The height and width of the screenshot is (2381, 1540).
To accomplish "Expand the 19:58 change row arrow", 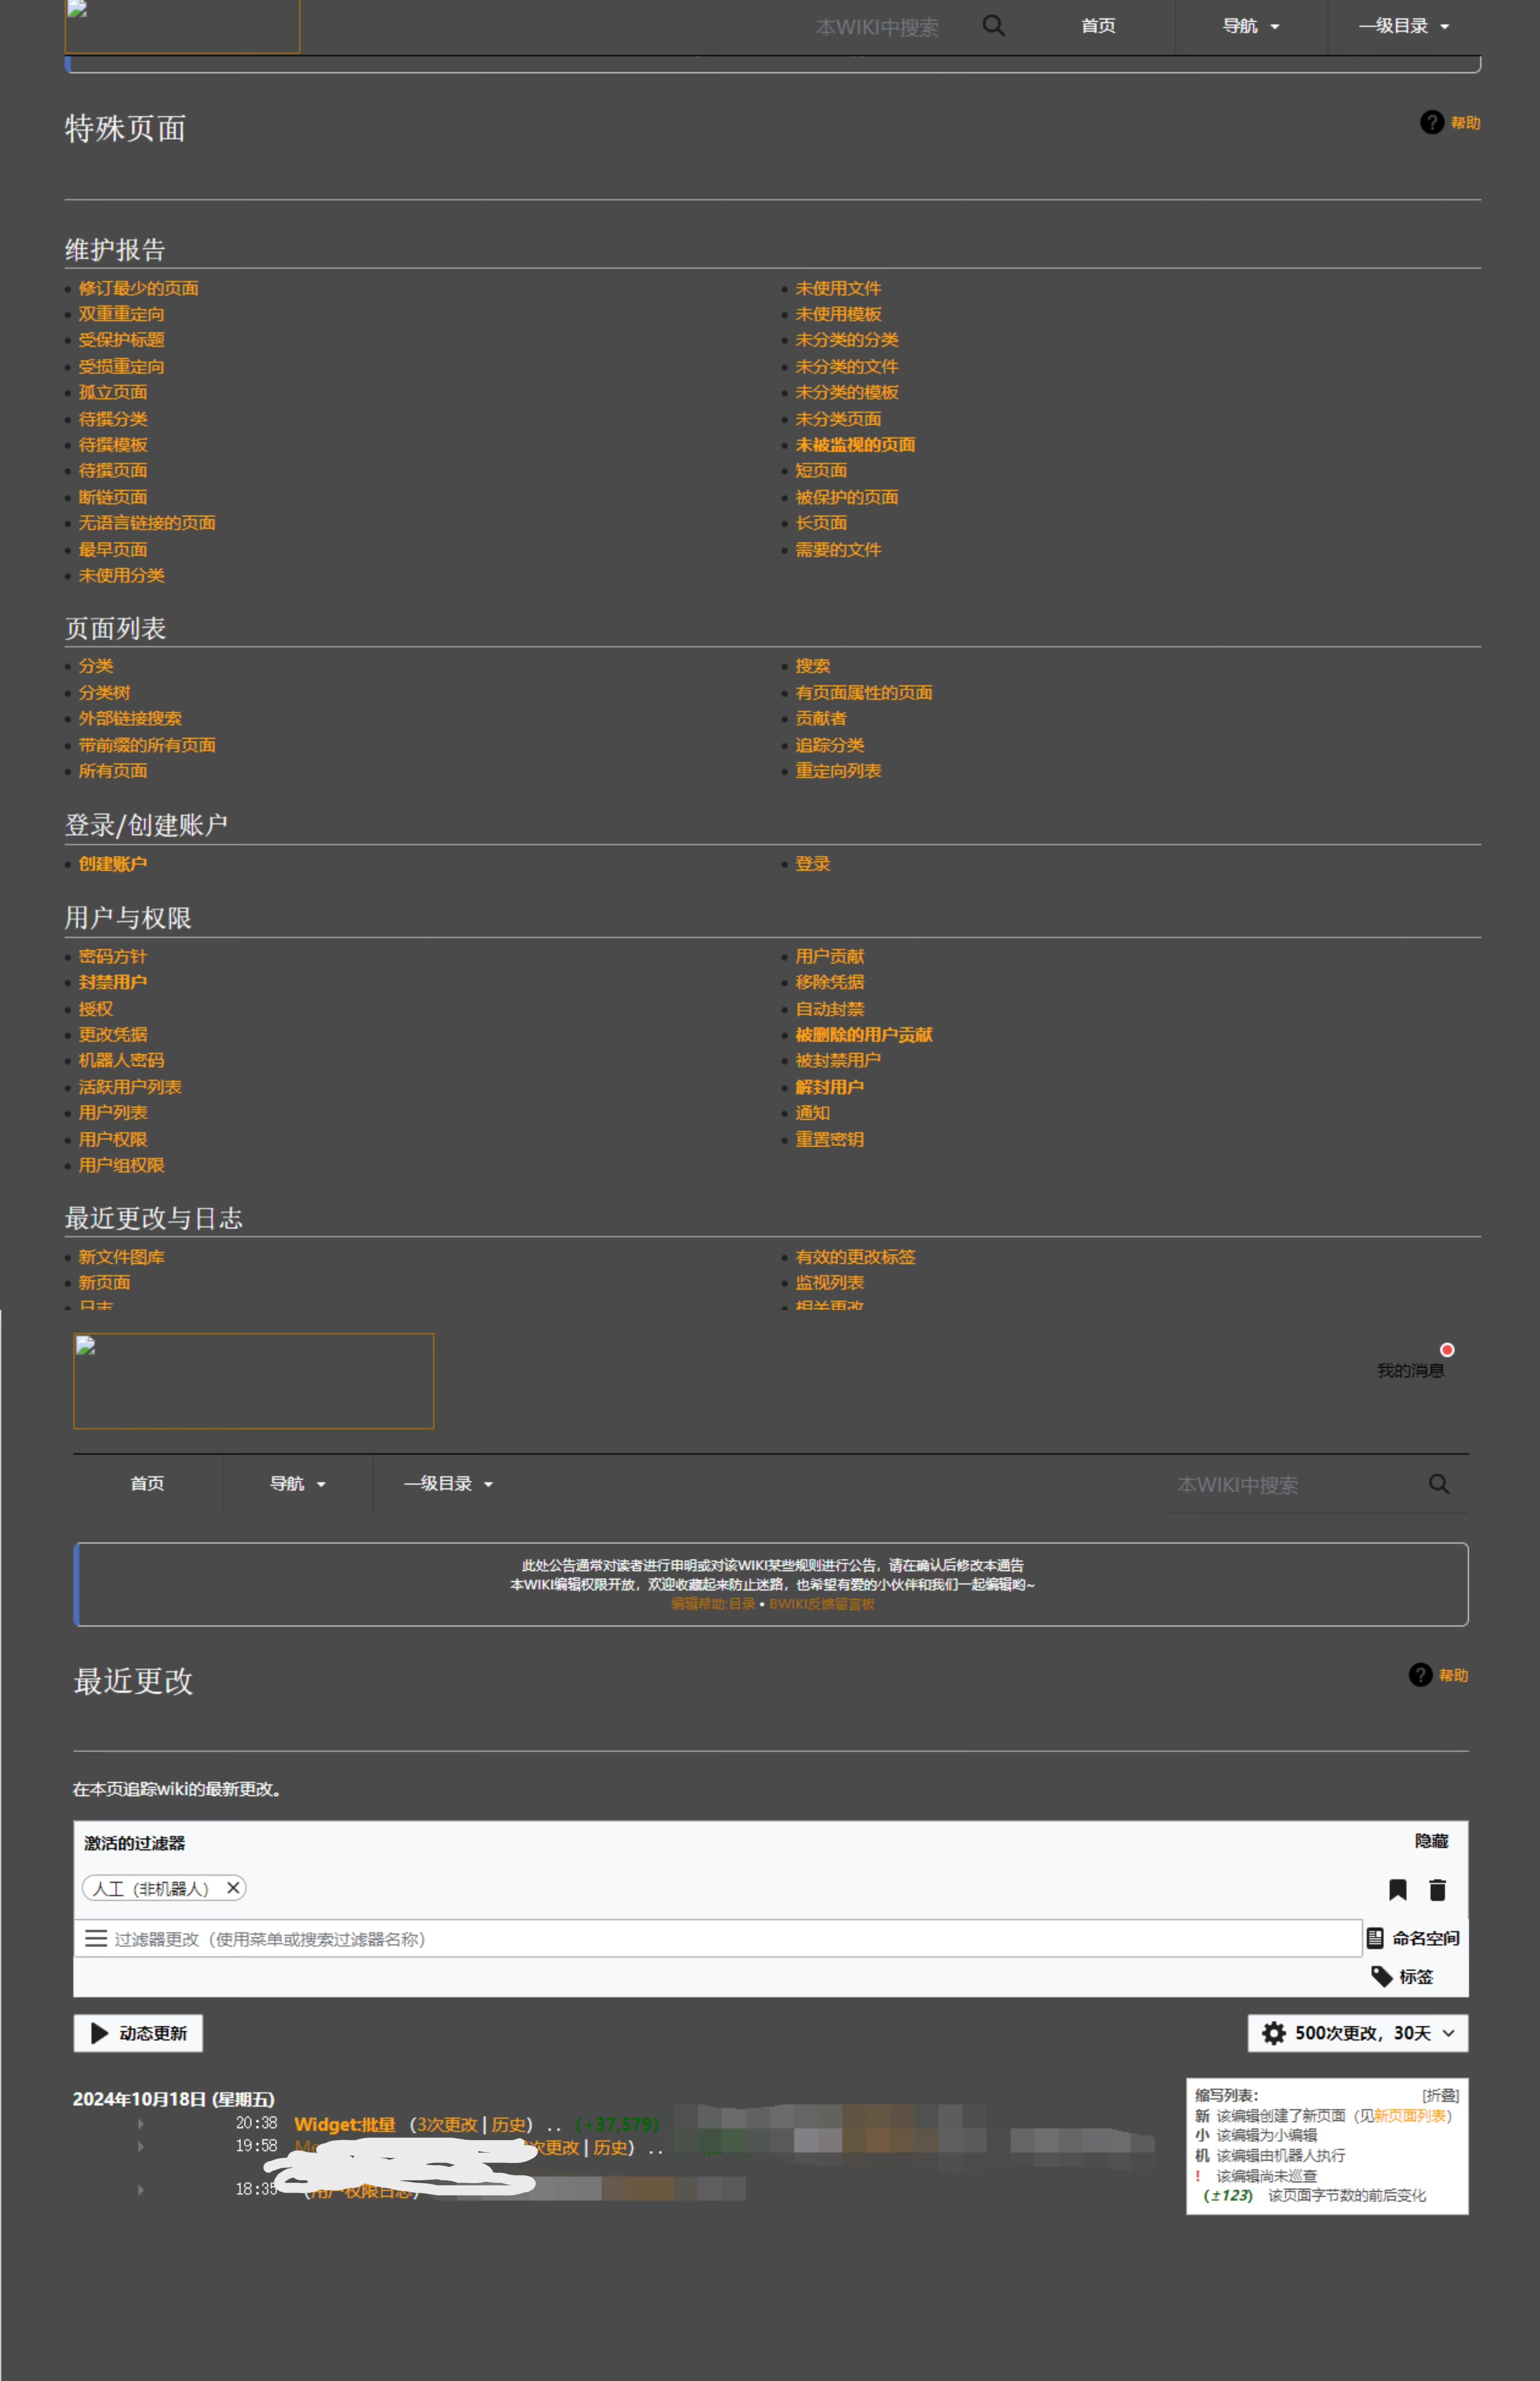I will pyautogui.click(x=141, y=2147).
